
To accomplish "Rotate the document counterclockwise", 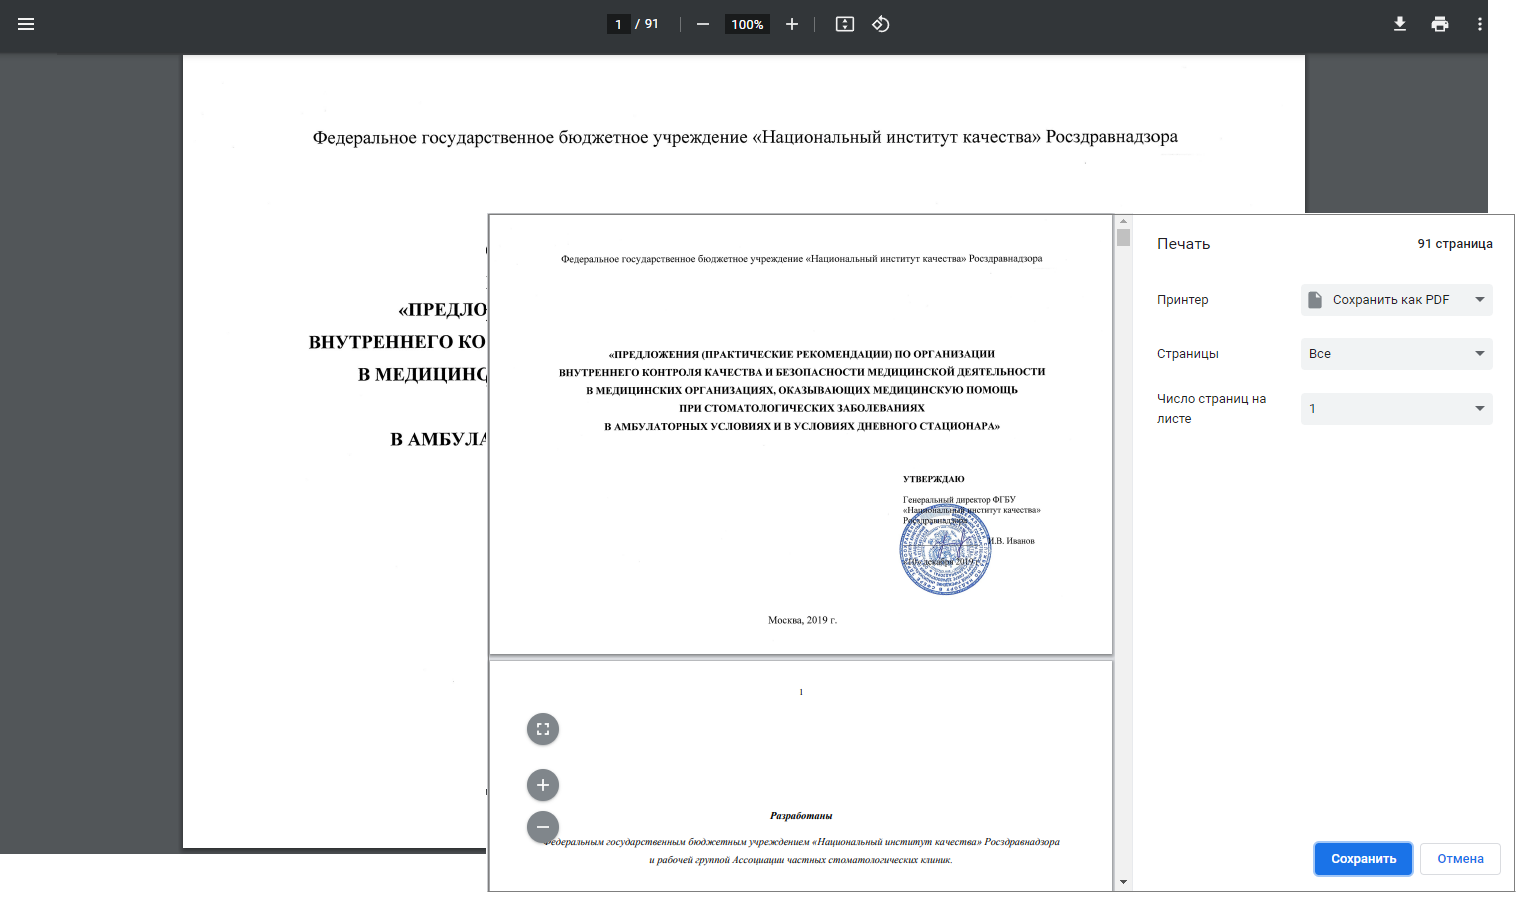I will [x=881, y=24].
